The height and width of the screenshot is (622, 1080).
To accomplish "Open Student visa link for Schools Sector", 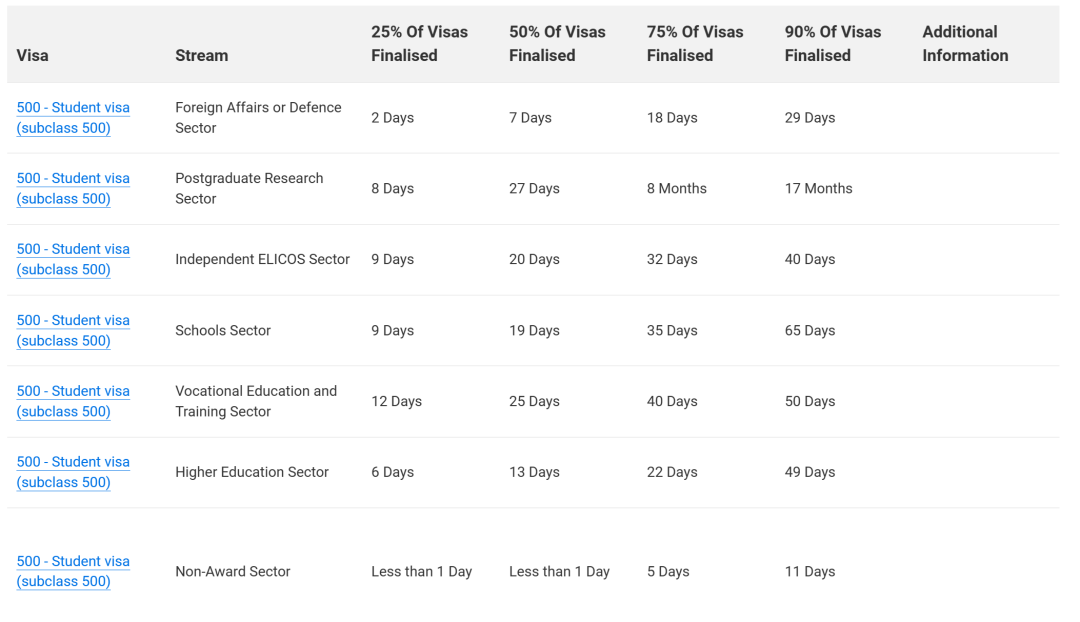I will 73,331.
